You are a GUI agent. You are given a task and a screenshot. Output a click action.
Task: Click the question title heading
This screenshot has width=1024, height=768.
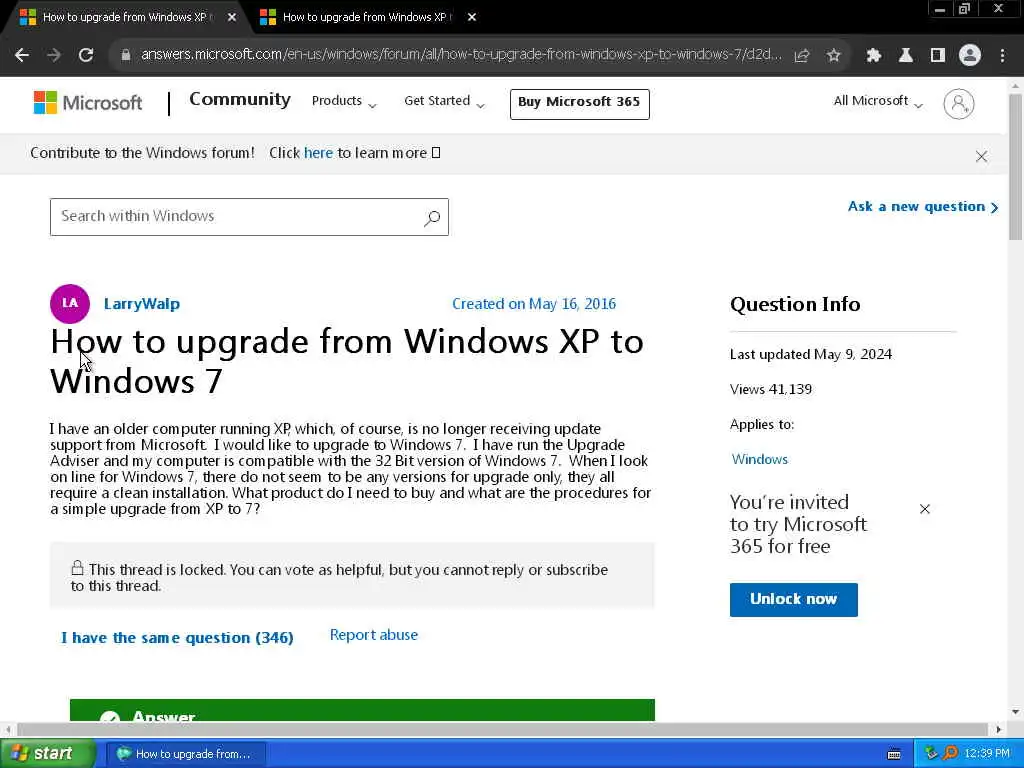(x=347, y=361)
